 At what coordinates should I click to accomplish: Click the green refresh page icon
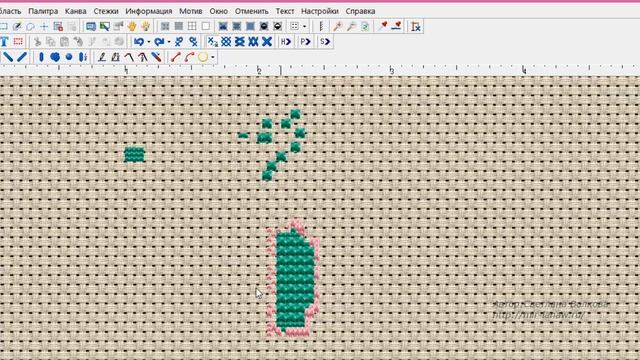(x=365, y=27)
